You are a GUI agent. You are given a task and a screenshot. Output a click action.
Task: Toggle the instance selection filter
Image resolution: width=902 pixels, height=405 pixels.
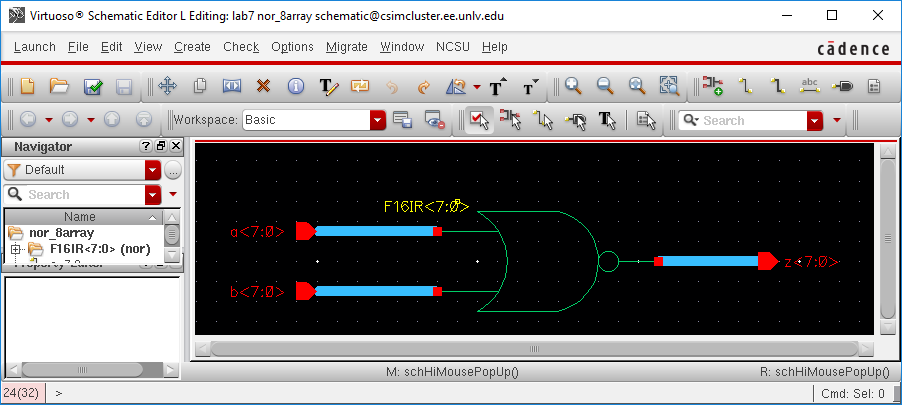511,120
